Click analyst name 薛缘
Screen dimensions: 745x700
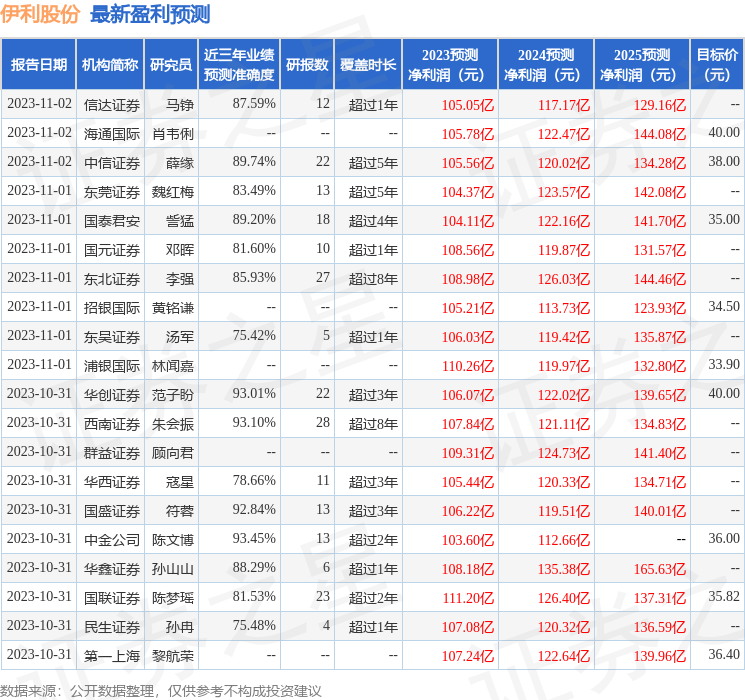180,163
